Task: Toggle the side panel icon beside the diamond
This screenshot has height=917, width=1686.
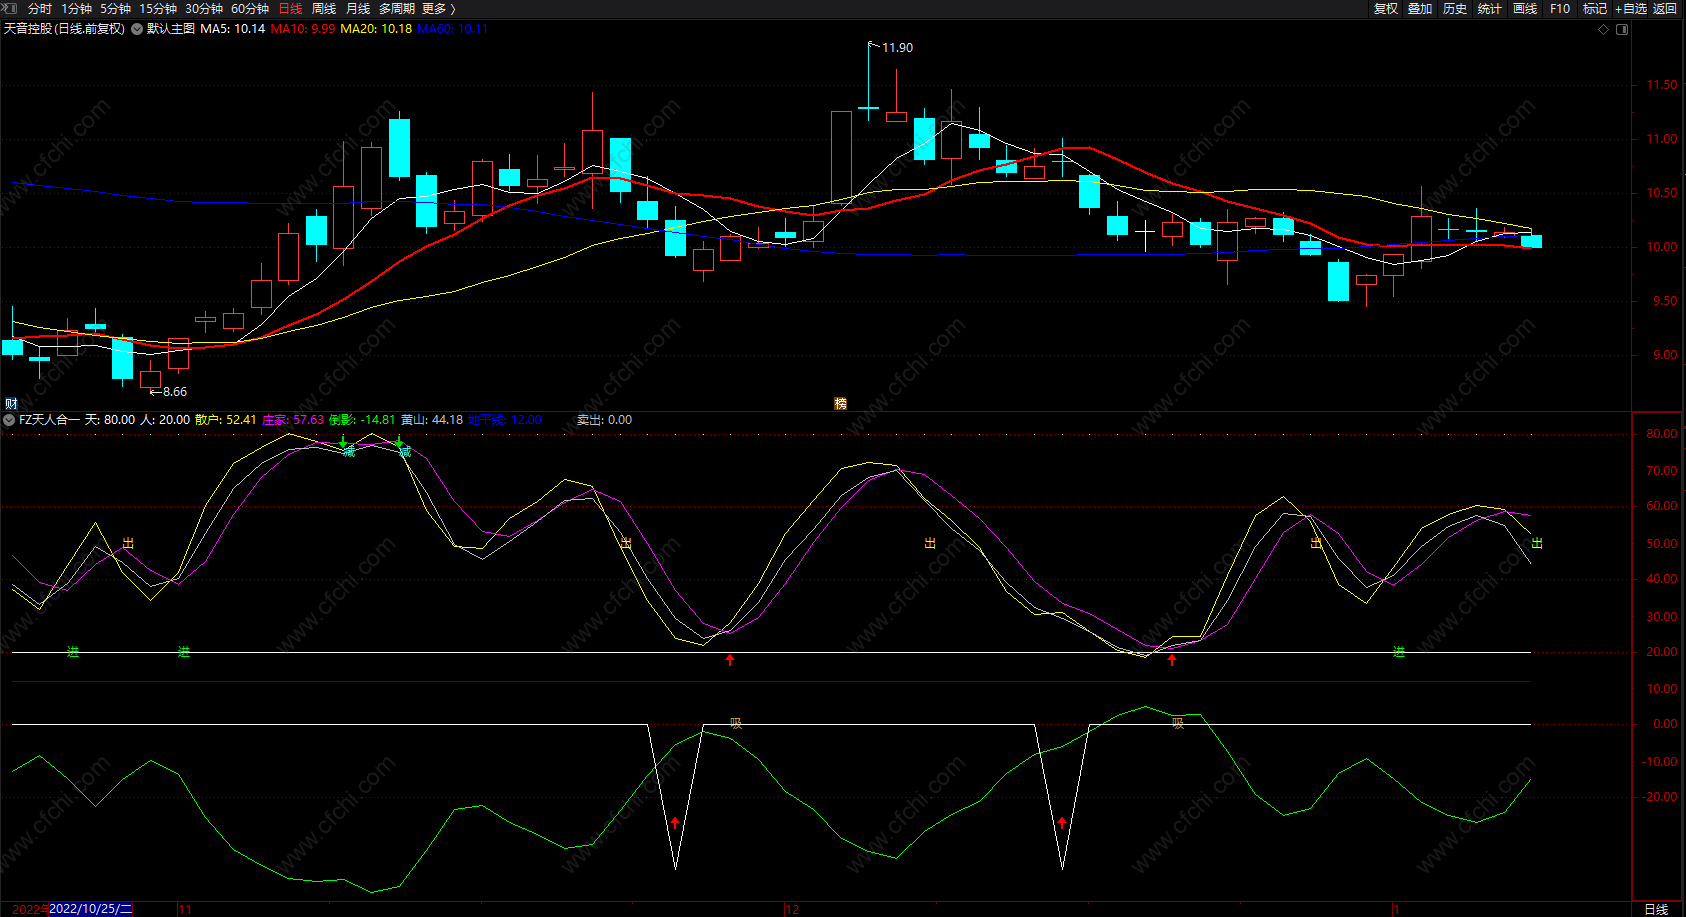Action: [x=1622, y=29]
